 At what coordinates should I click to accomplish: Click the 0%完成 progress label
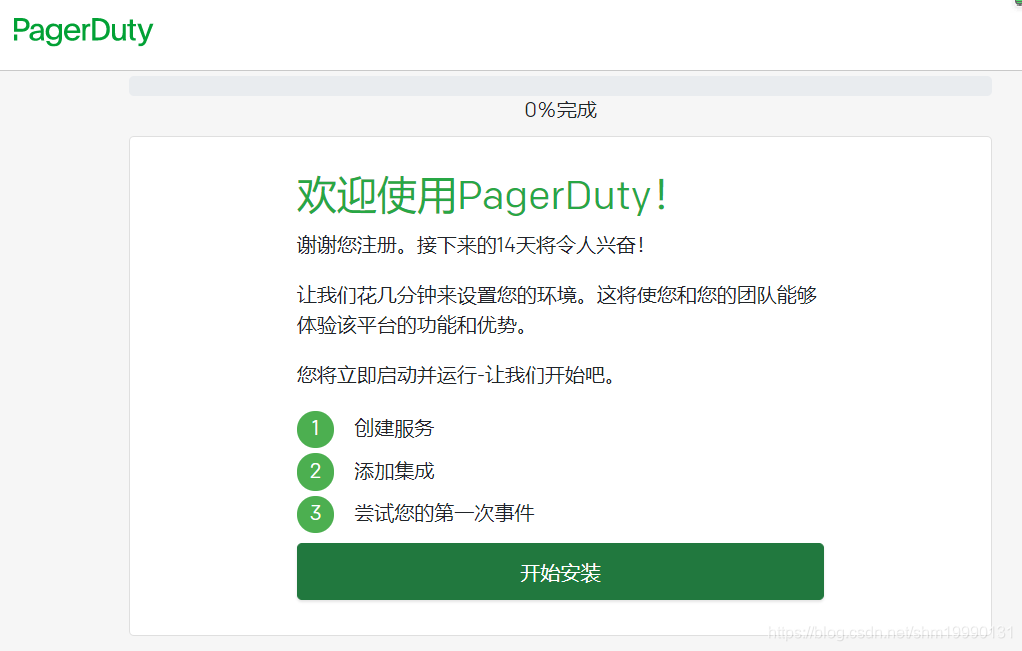[560, 109]
